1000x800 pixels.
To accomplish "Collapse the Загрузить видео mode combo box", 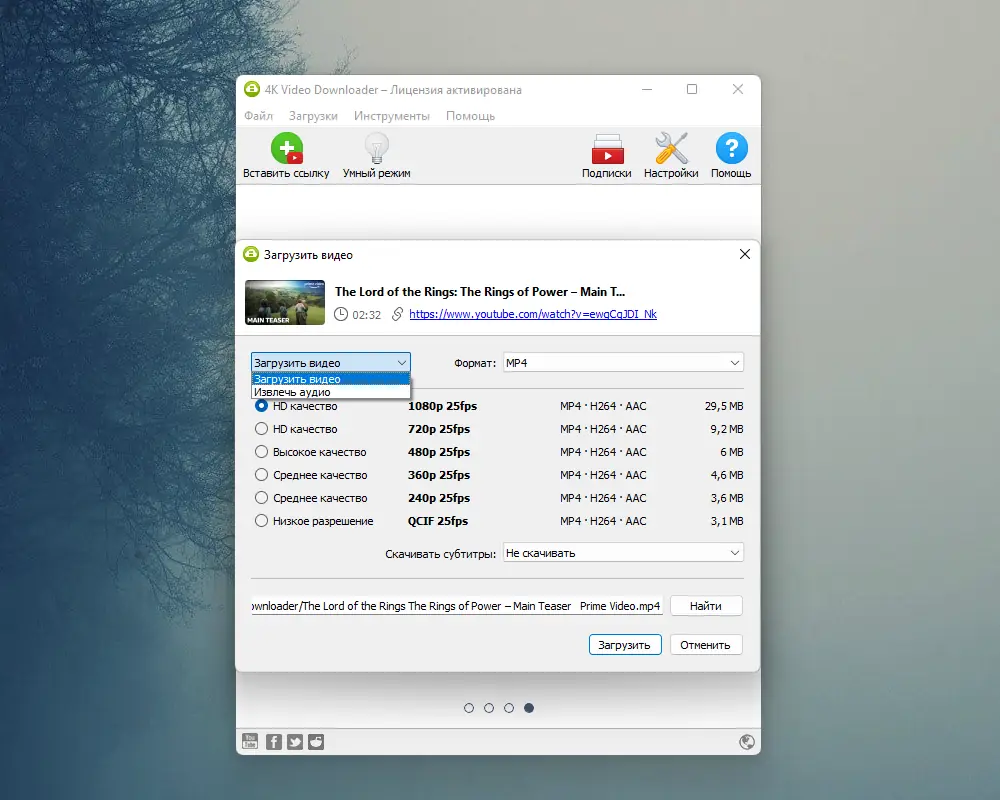I will pyautogui.click(x=330, y=362).
